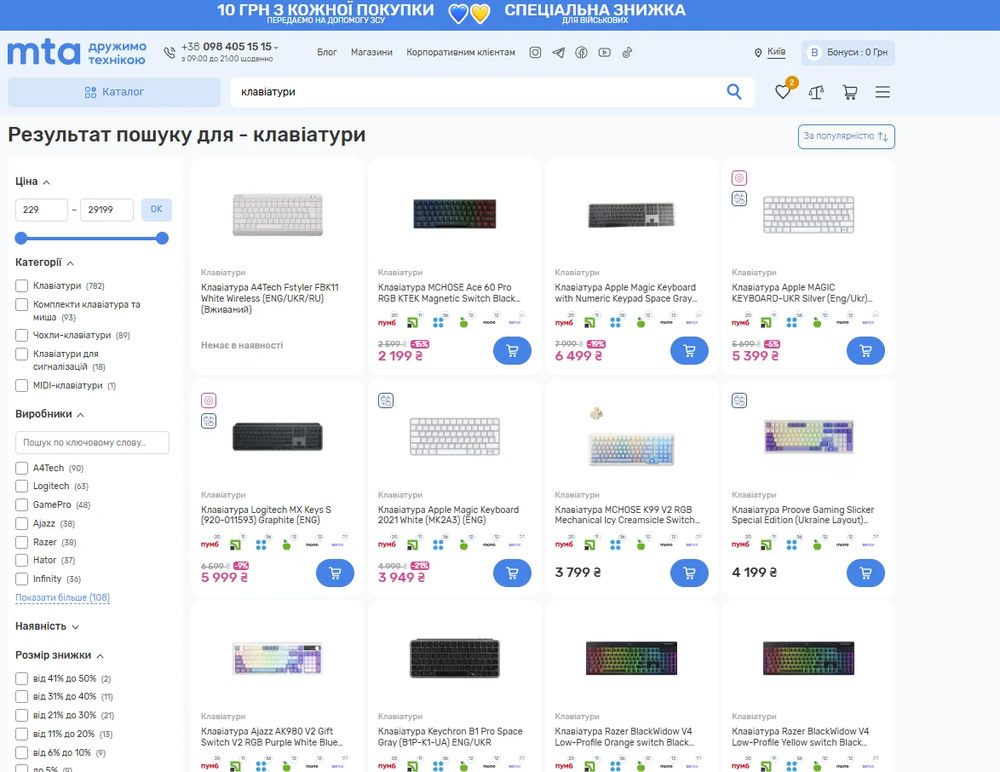Click the pink badge on Logitech MX Keys card
1000x772 pixels.
click(x=209, y=400)
